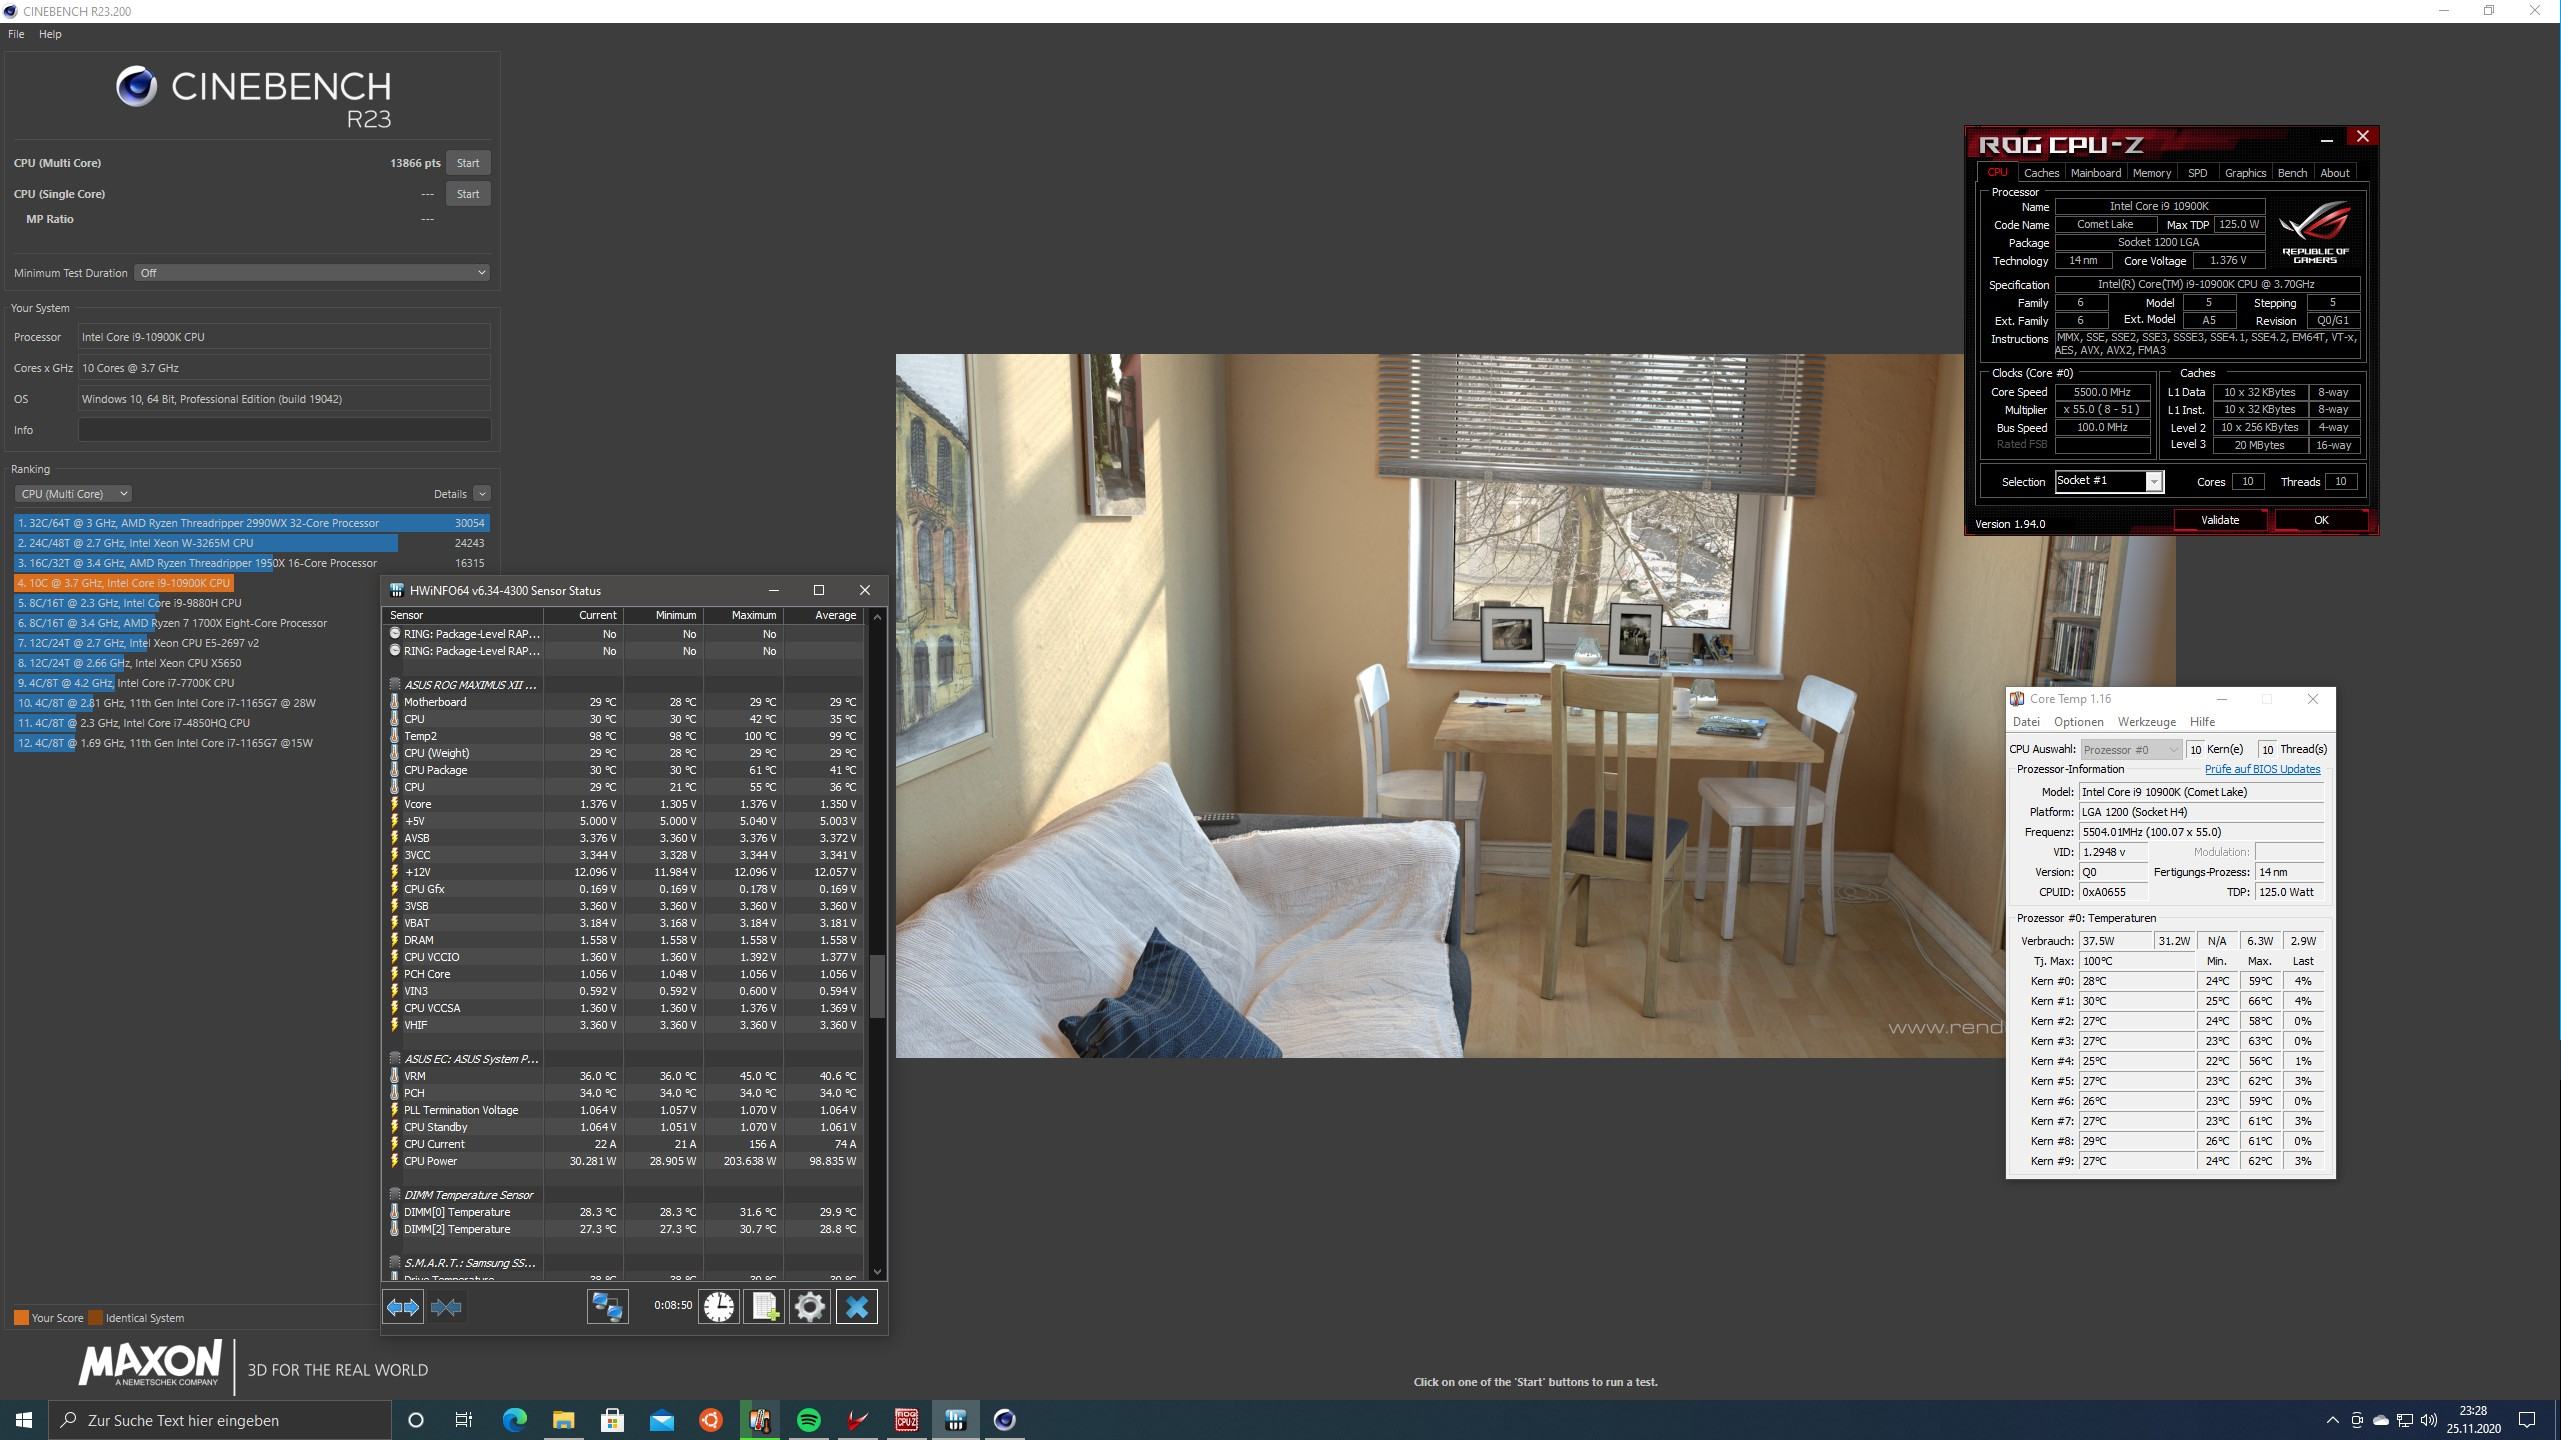Start the CPU Multi Core test
Image resolution: width=2561 pixels, height=1440 pixels.
(x=467, y=163)
